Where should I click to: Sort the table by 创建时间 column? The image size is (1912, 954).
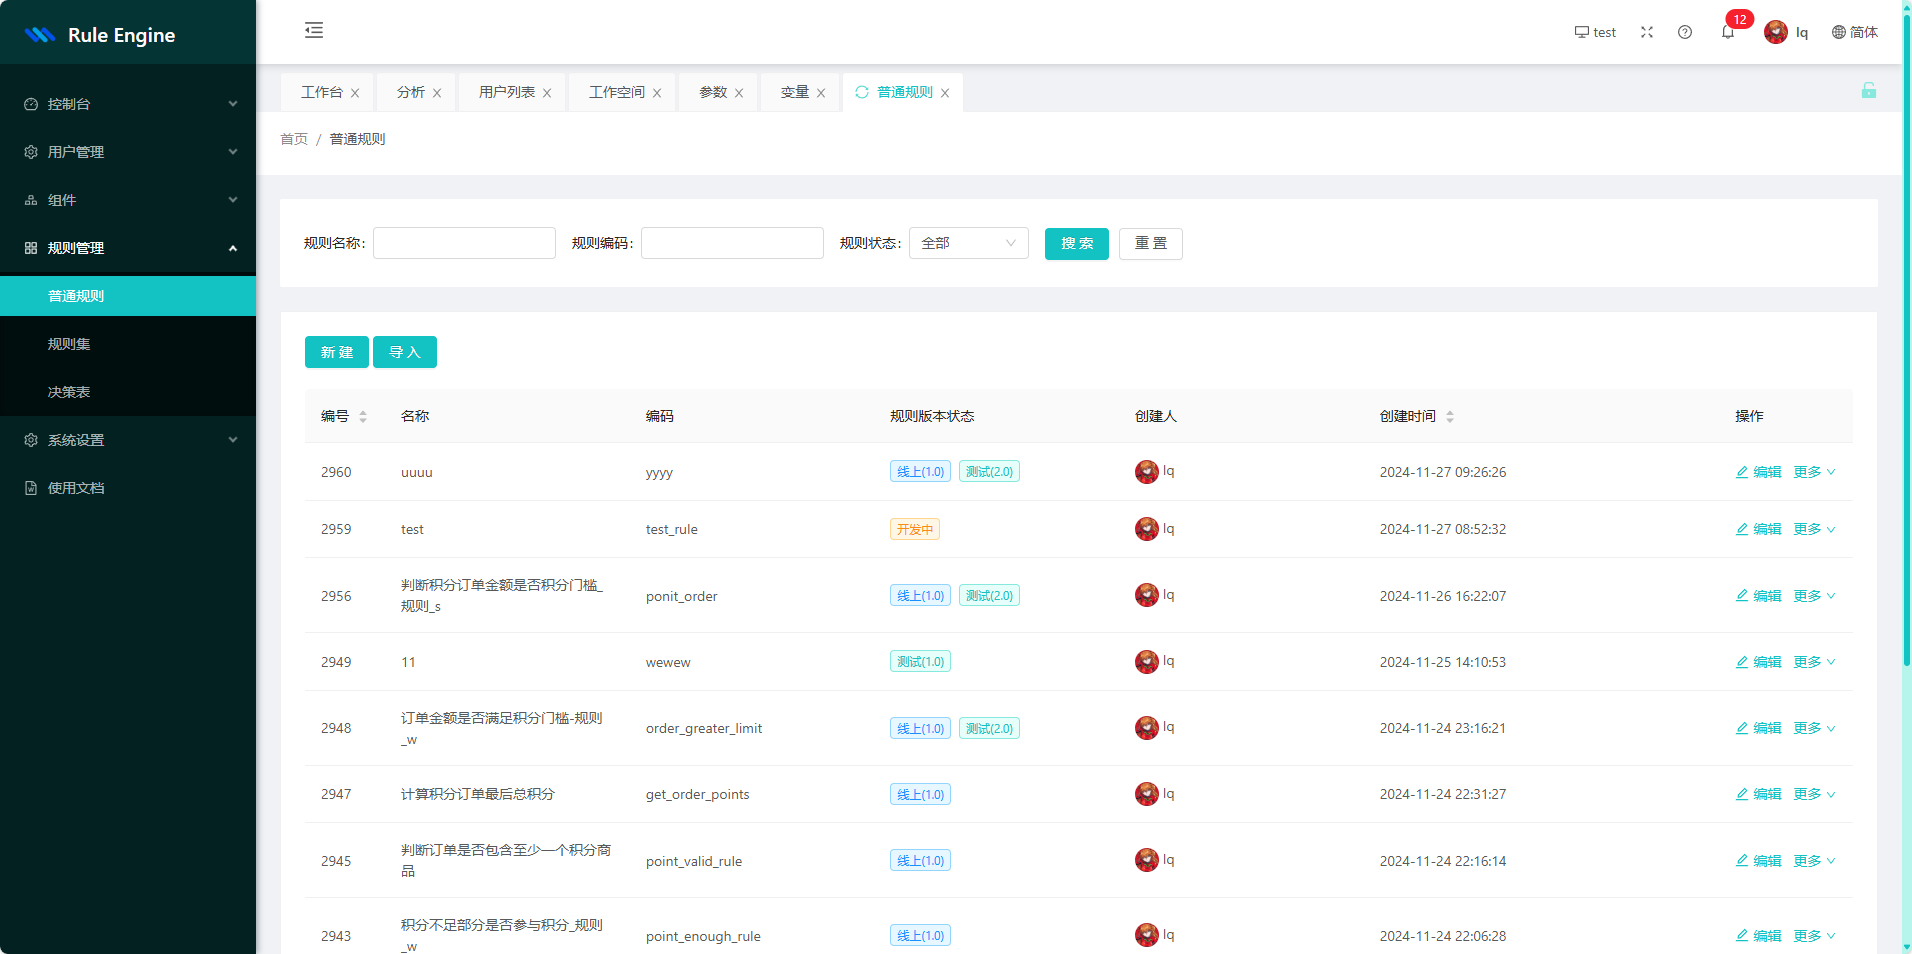[1450, 416]
